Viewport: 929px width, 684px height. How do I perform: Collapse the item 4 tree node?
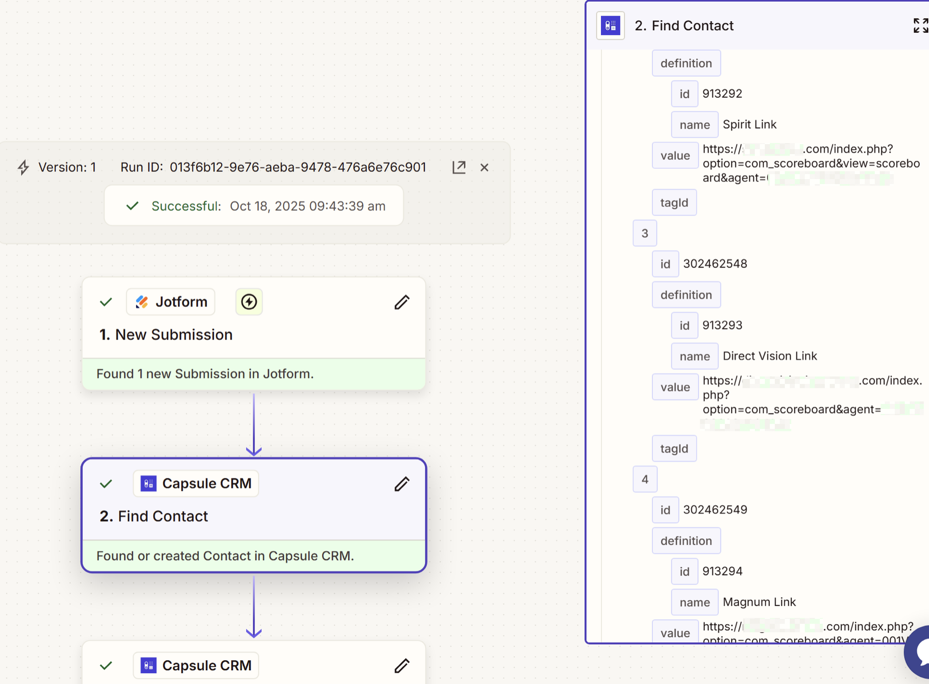click(x=645, y=479)
